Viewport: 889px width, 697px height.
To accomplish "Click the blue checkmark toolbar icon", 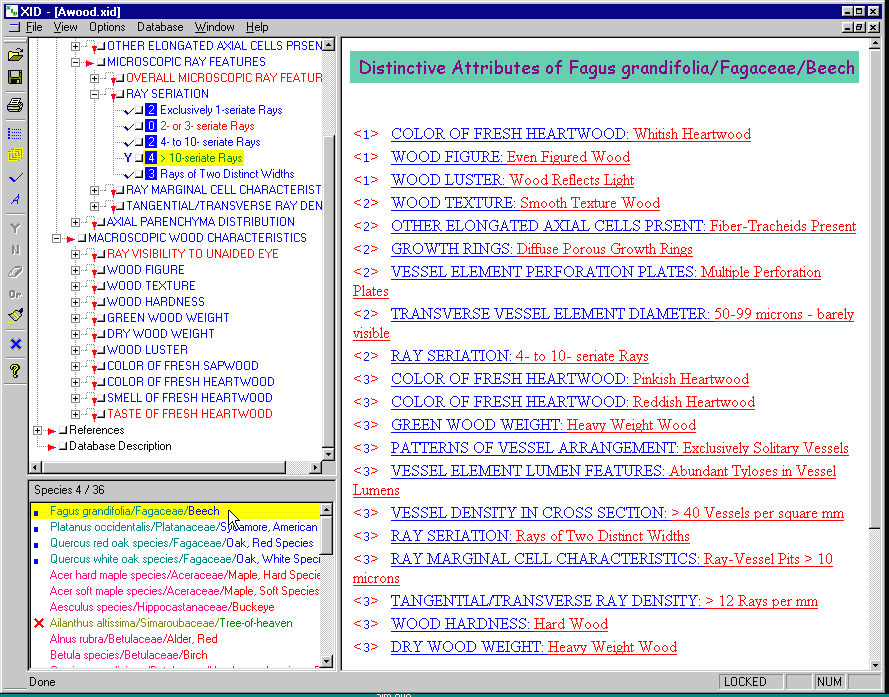I will click(x=15, y=178).
